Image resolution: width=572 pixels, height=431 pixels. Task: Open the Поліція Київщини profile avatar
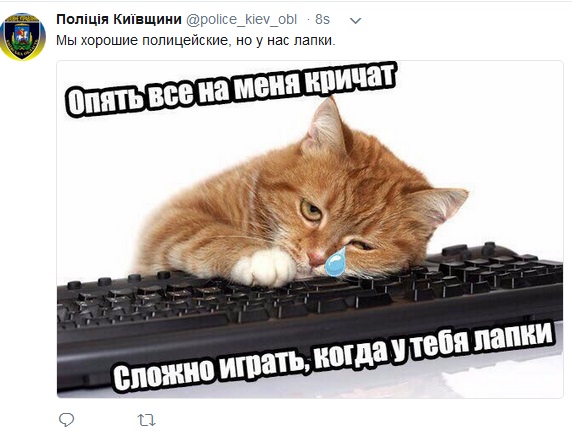(23, 36)
